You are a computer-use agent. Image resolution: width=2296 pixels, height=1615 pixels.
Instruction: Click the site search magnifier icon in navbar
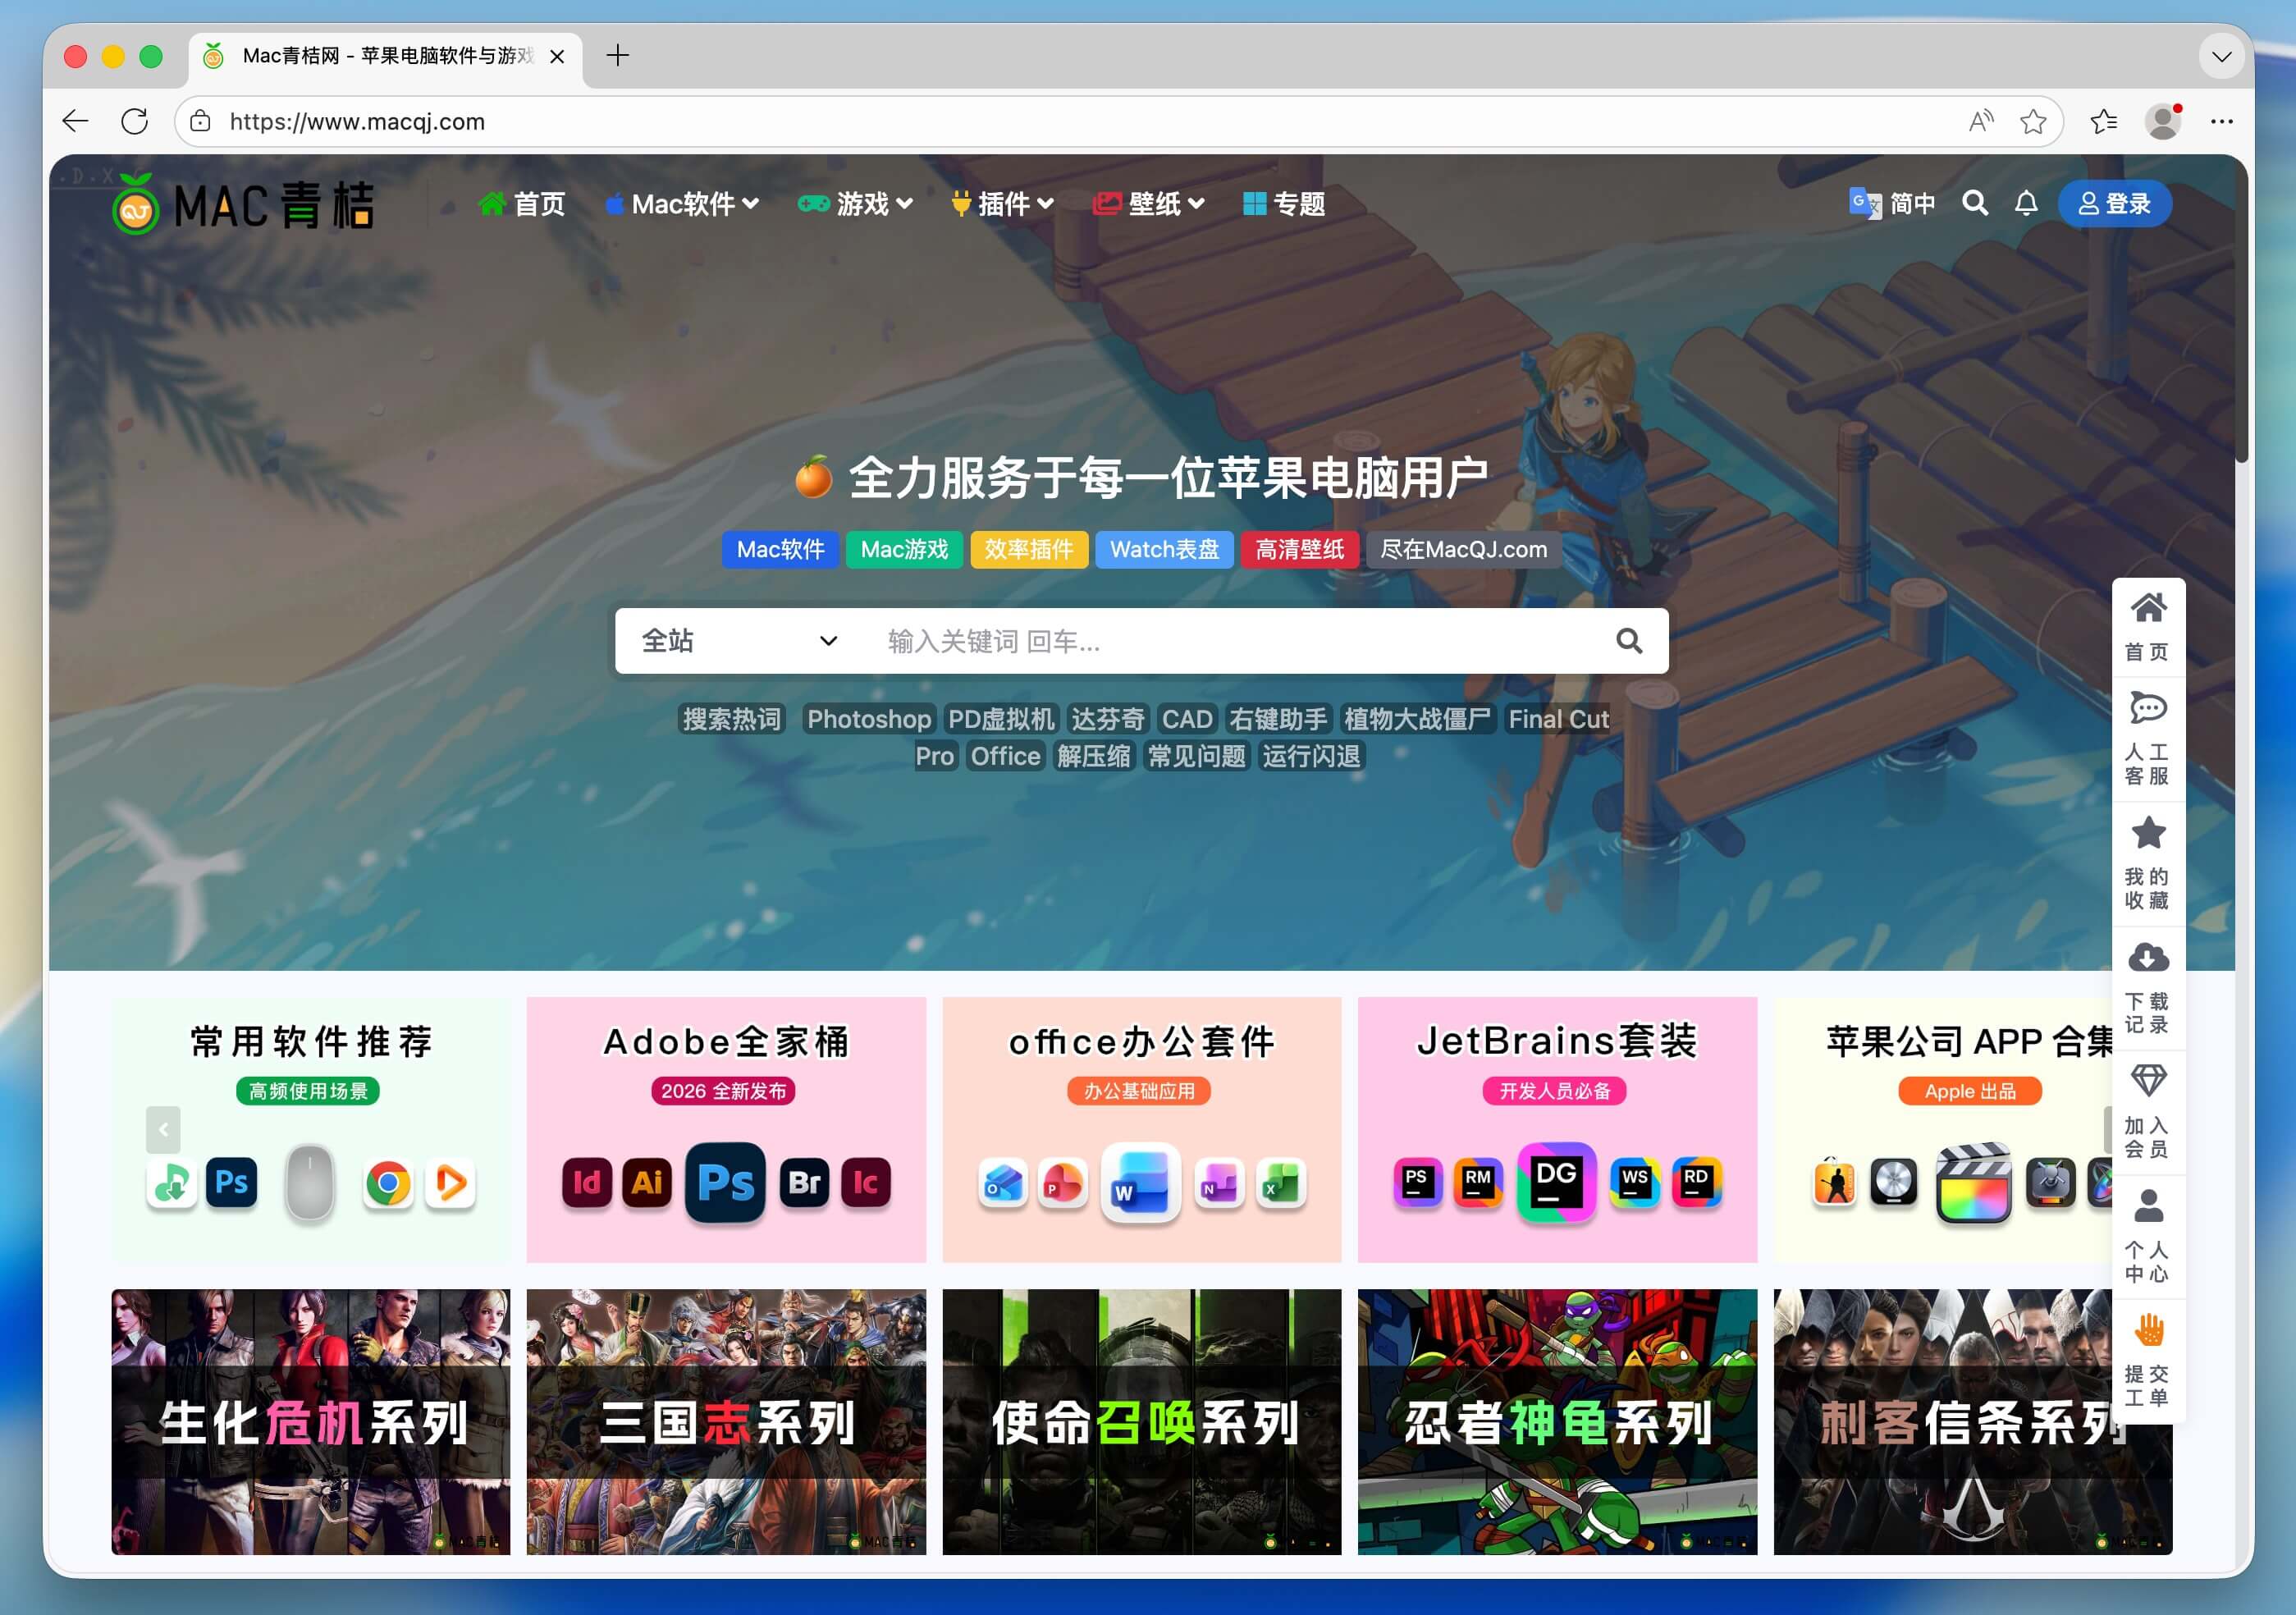tap(1974, 204)
